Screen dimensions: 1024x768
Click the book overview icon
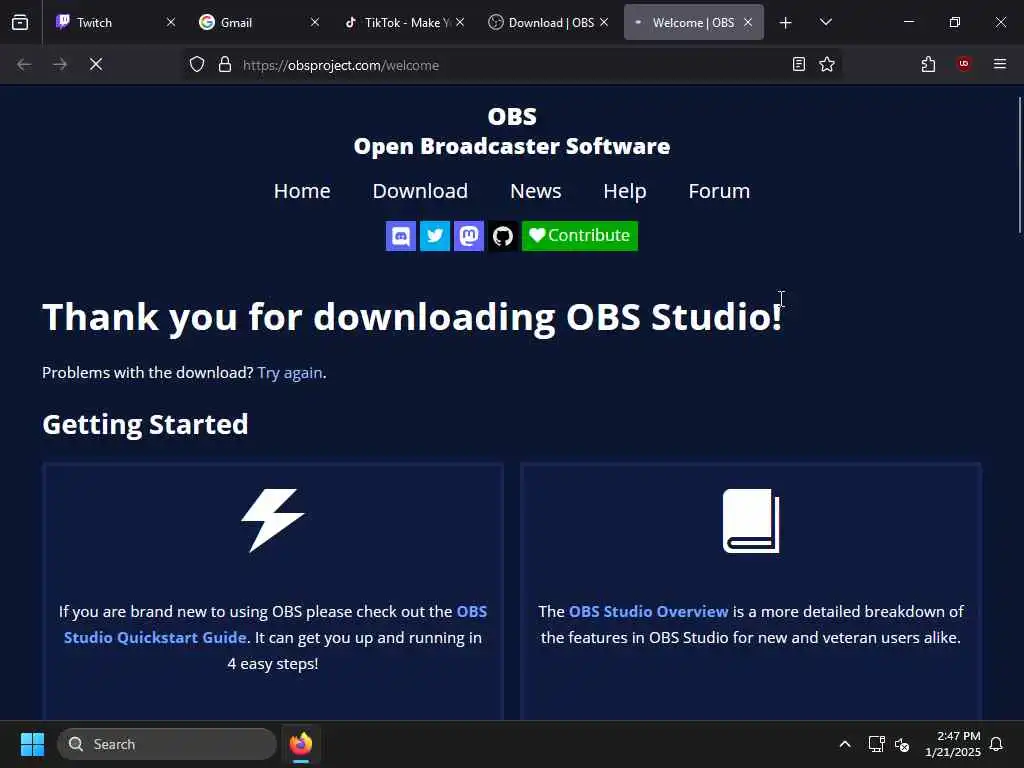(751, 520)
